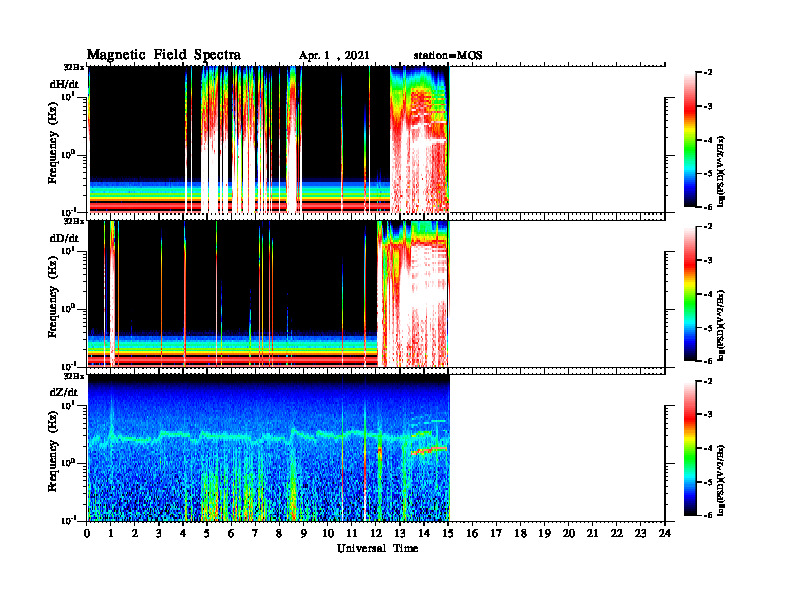
Task: Click the 'Magnetic Field Spectra' title
Action: click(x=164, y=55)
